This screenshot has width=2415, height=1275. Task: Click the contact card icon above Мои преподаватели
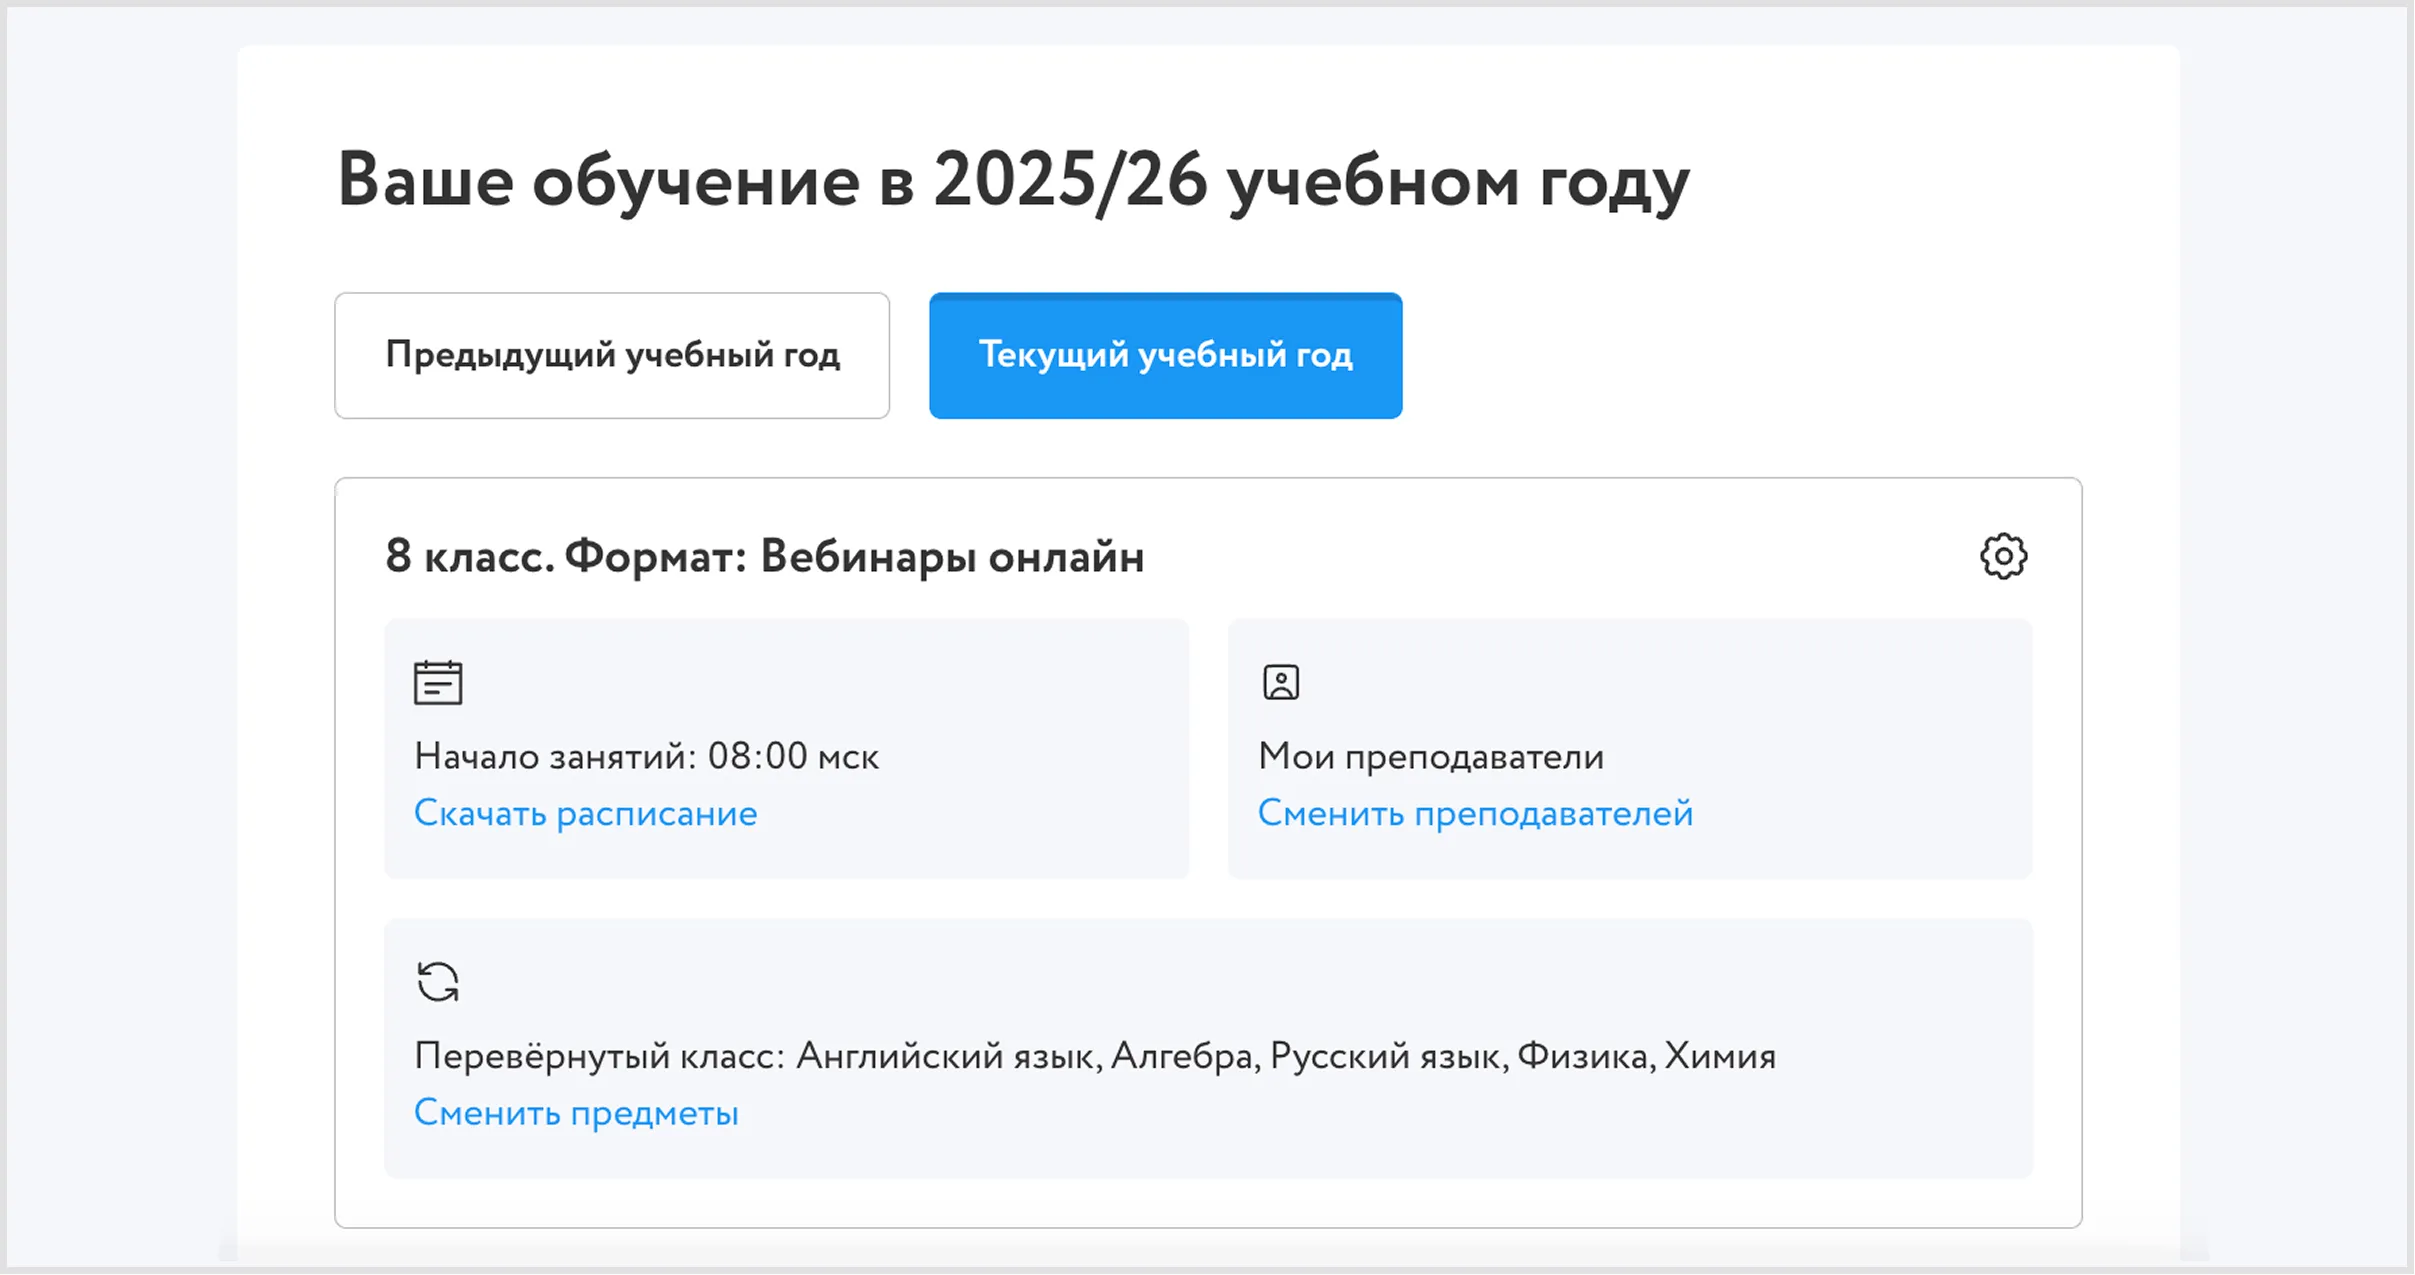[x=1281, y=681]
